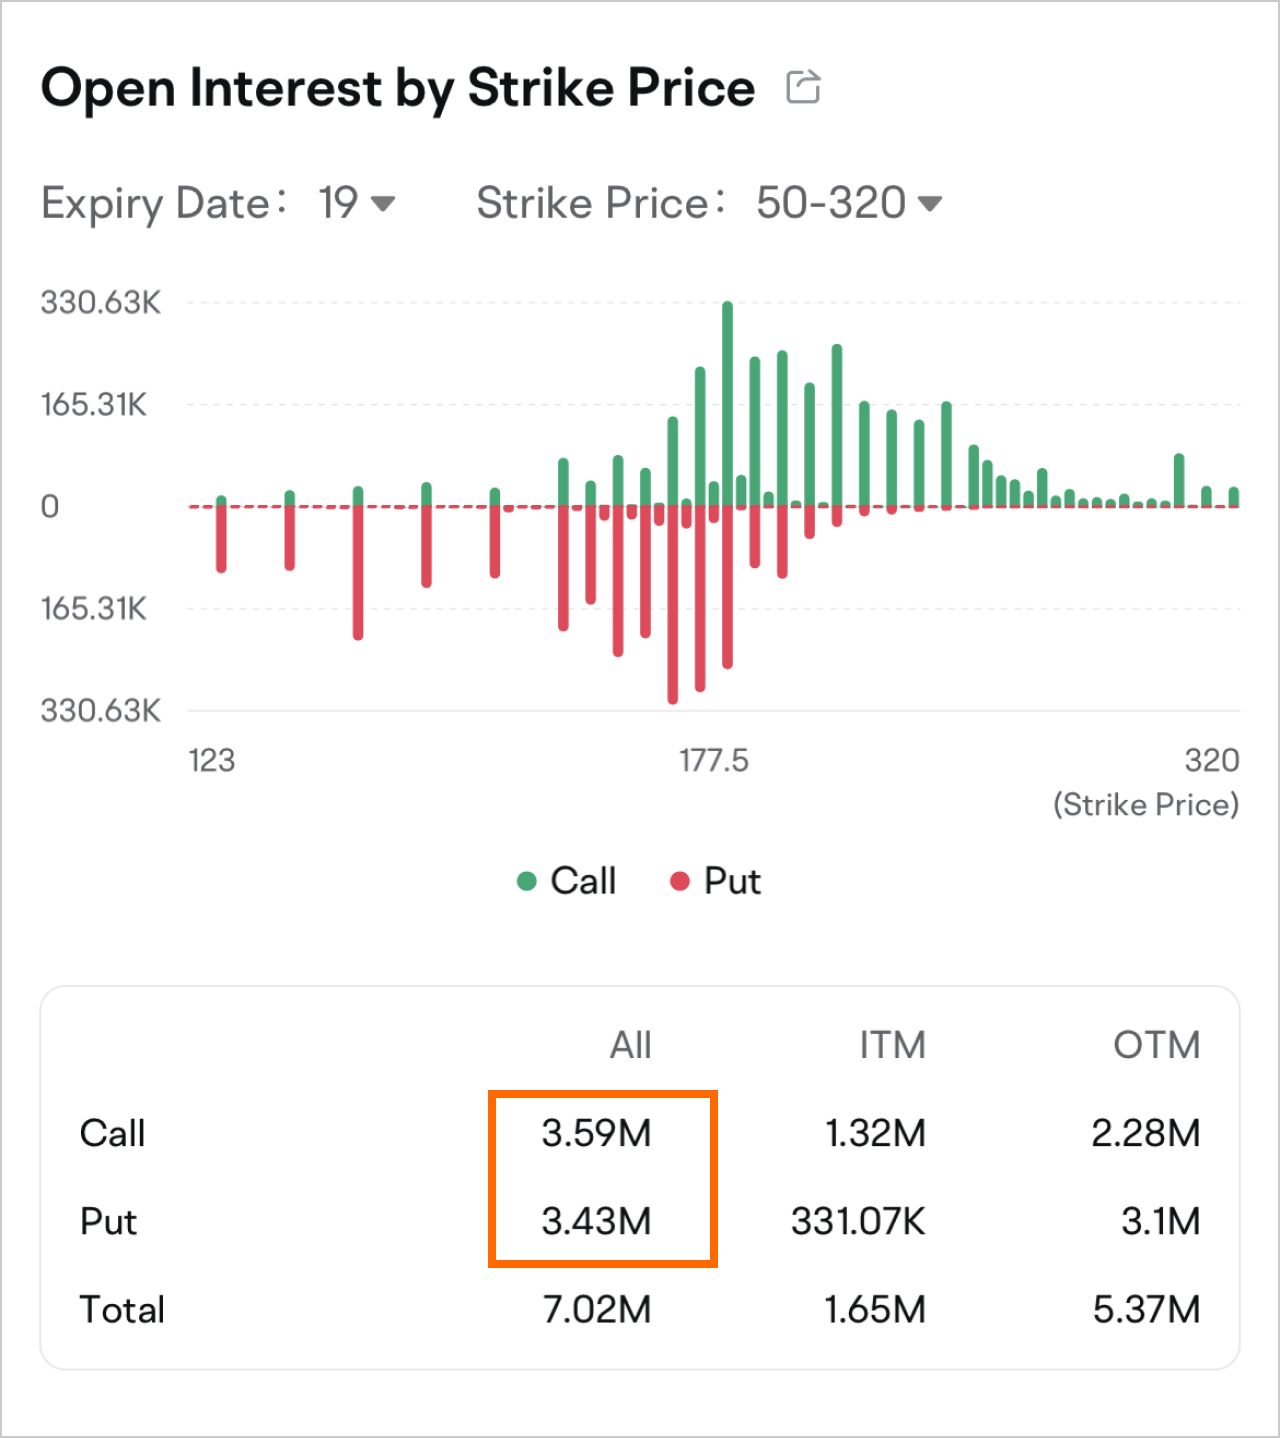Select the OTM column header
1280x1438 pixels.
tap(1157, 1044)
